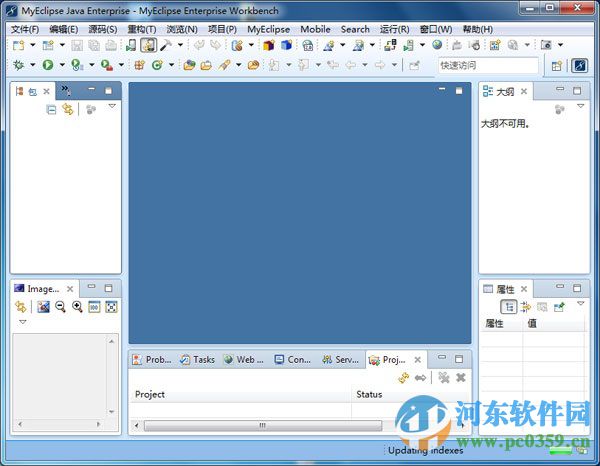
Task: Click zoom out in Image Preview
Action: (60, 307)
